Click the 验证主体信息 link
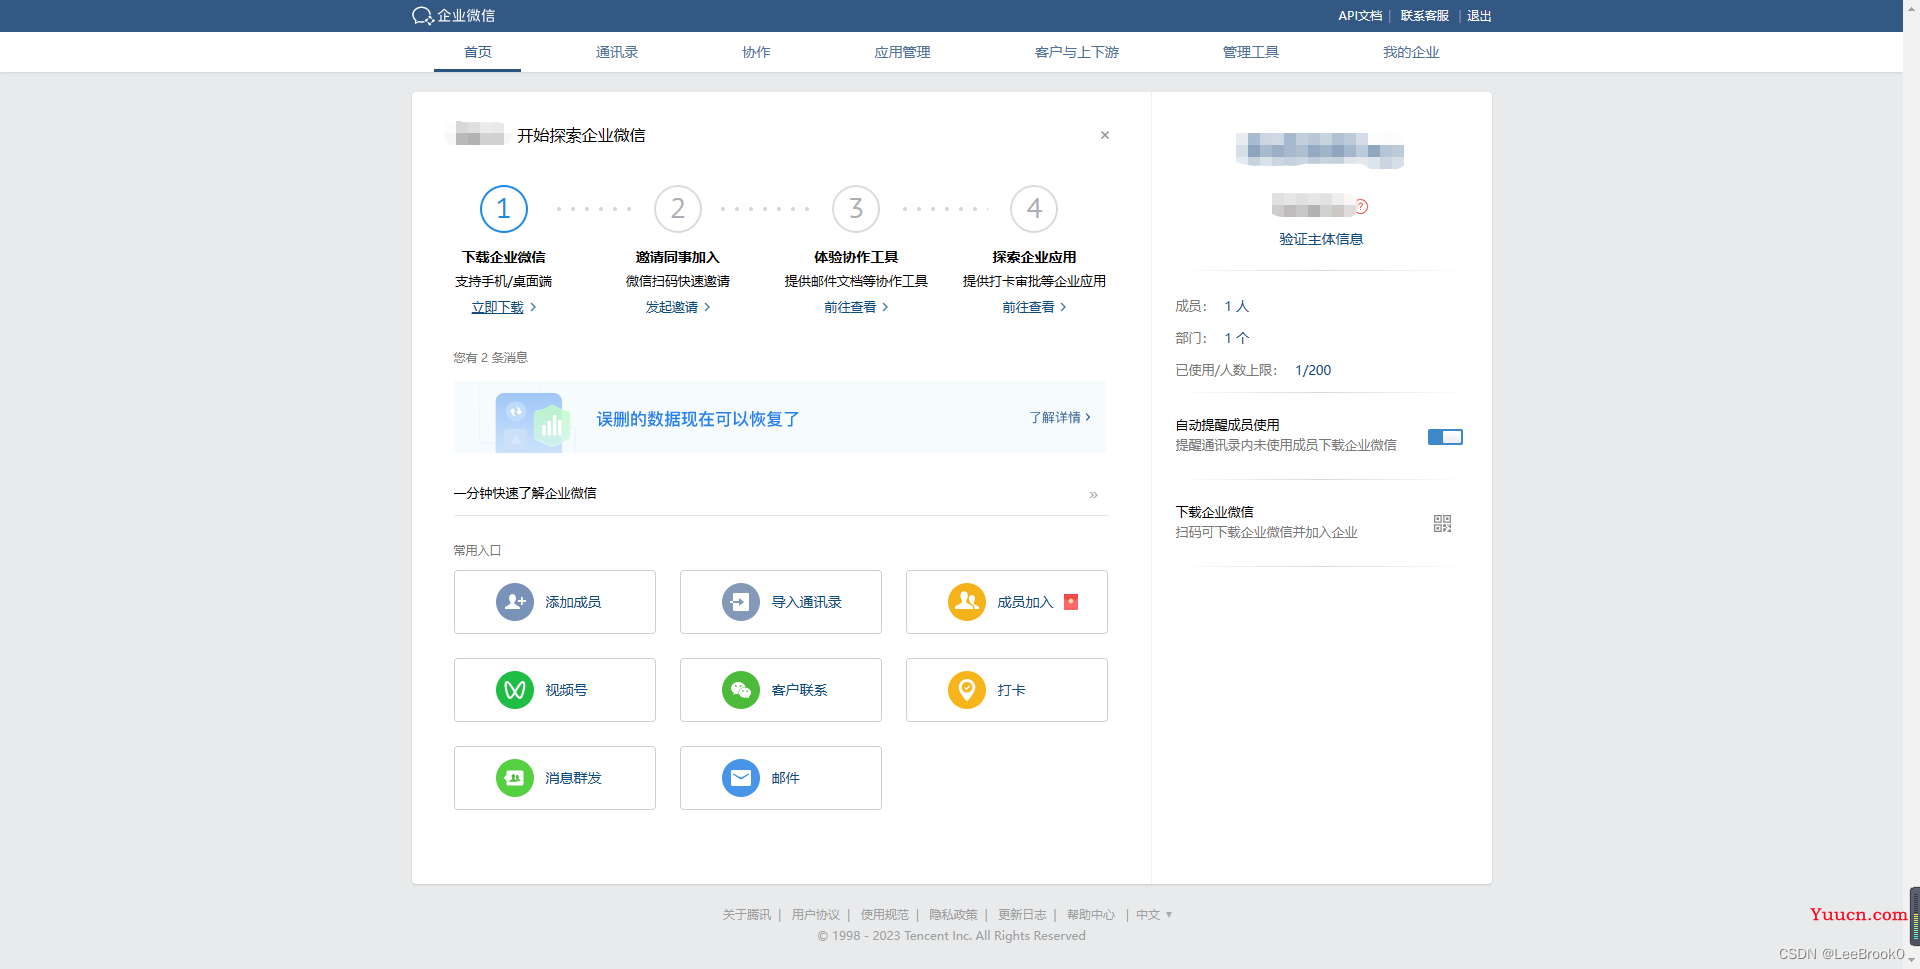 pyautogui.click(x=1321, y=239)
